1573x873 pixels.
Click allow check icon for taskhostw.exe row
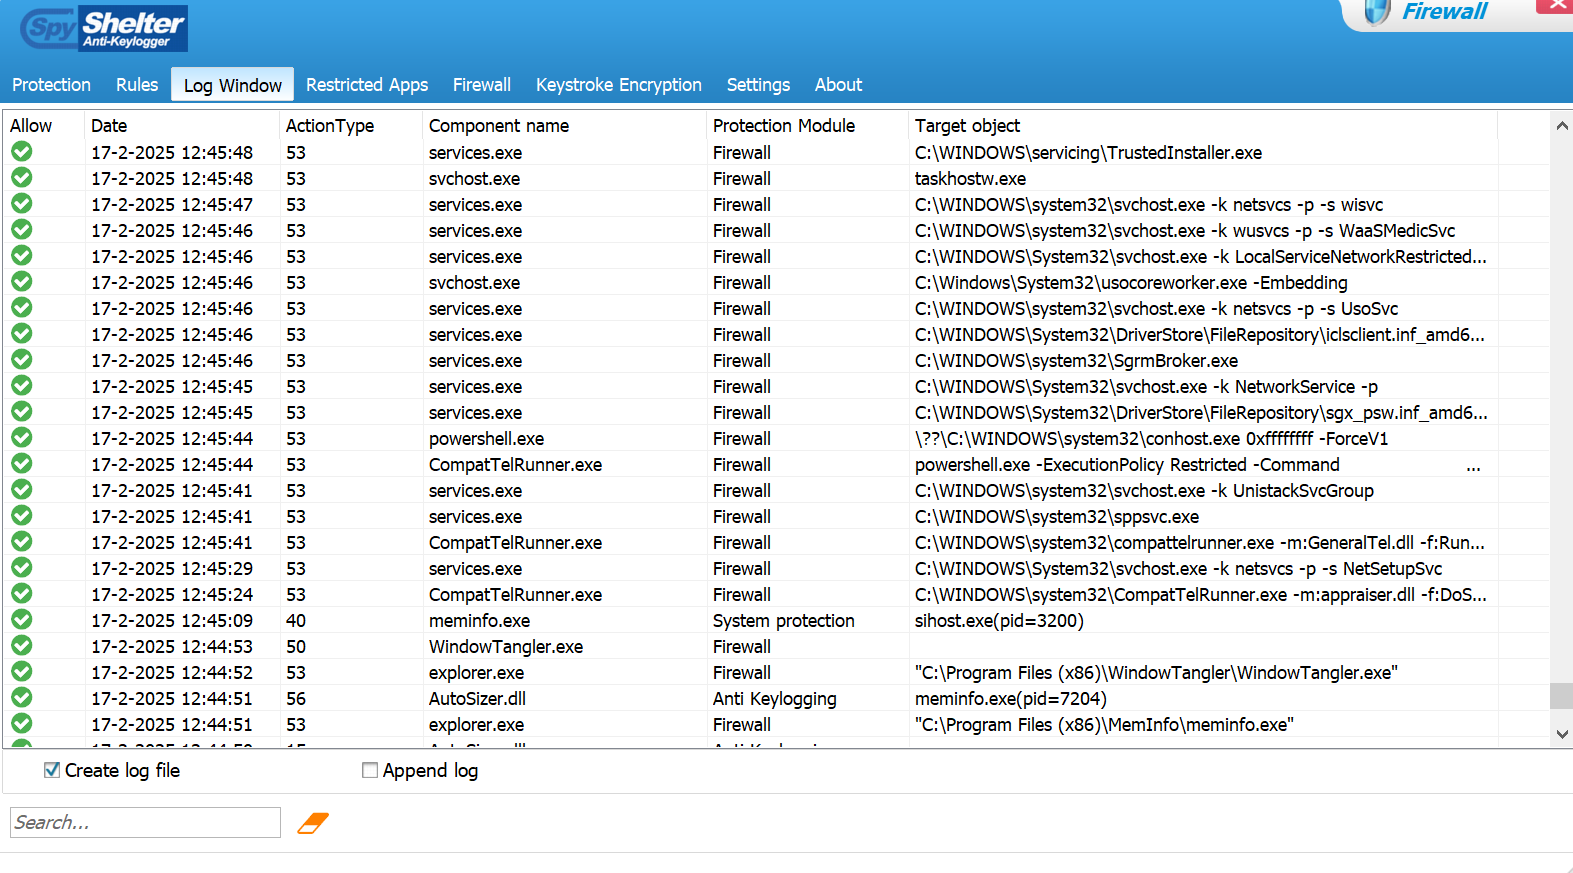pos(22,178)
